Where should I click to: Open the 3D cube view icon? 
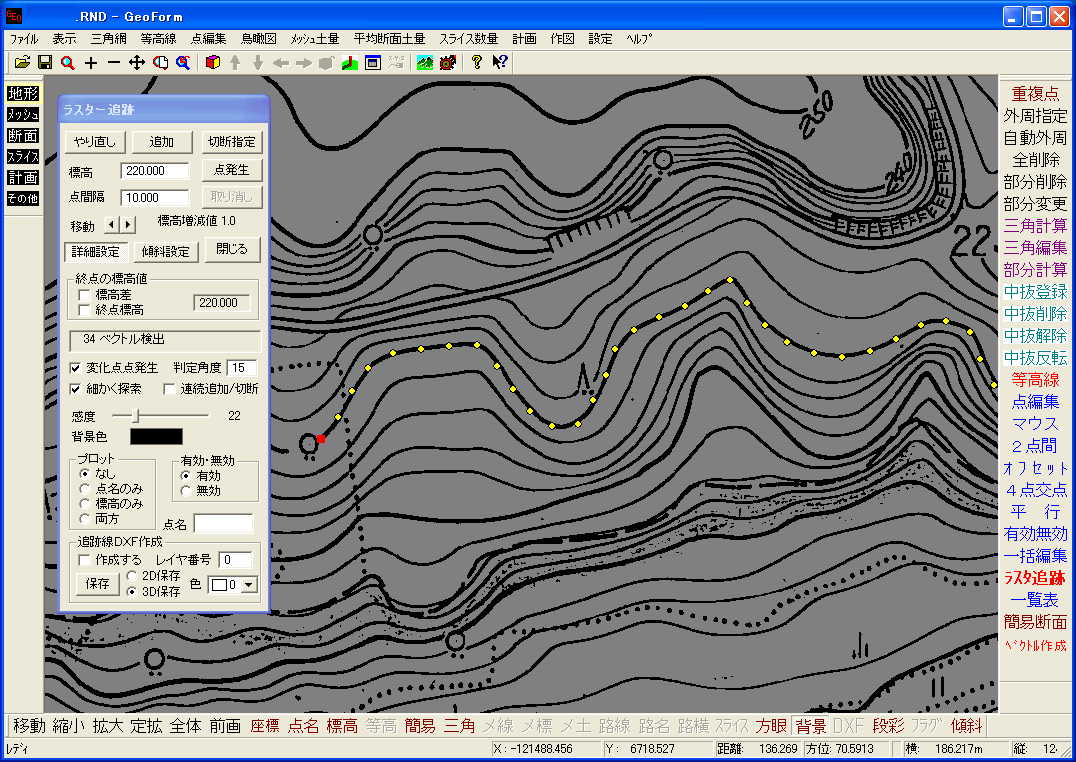tap(213, 62)
